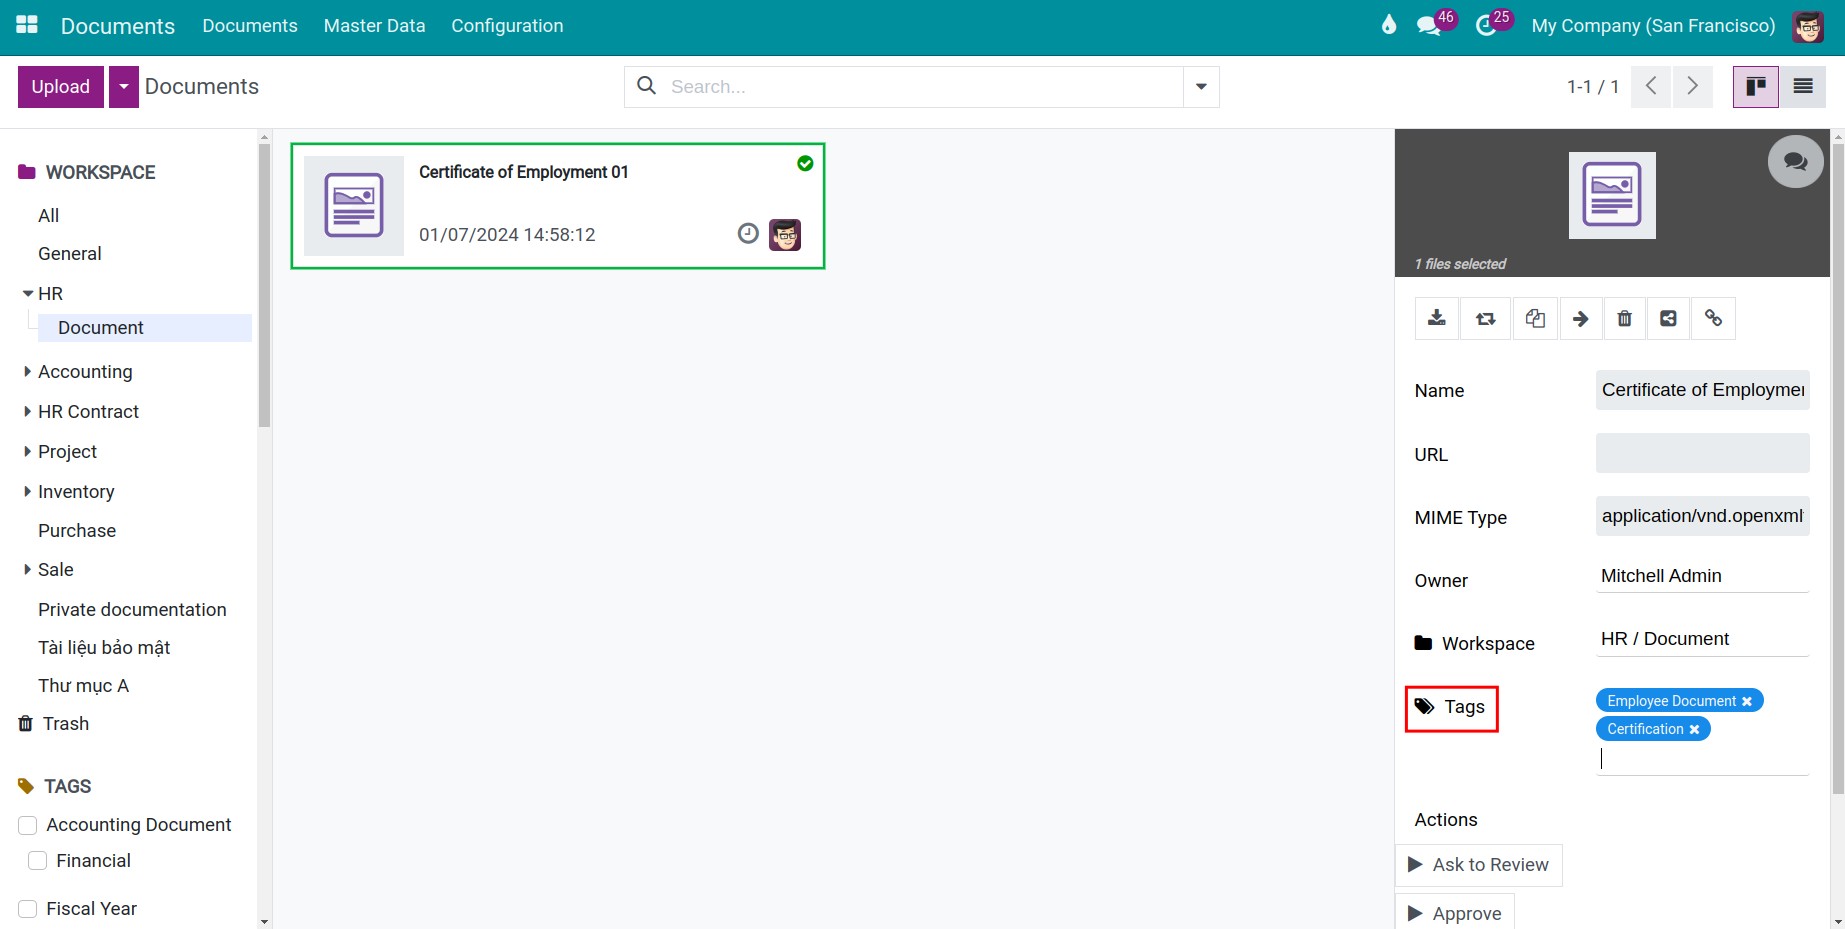Click the Ask to Review action
This screenshot has height=929, width=1845.
(1479, 865)
